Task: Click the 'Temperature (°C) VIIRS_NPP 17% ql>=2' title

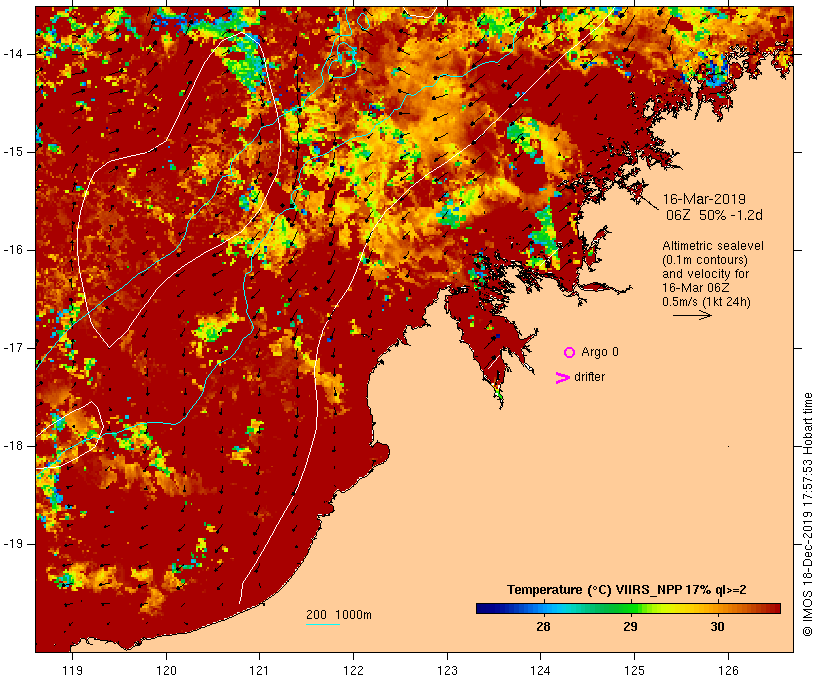Action: 627,590
